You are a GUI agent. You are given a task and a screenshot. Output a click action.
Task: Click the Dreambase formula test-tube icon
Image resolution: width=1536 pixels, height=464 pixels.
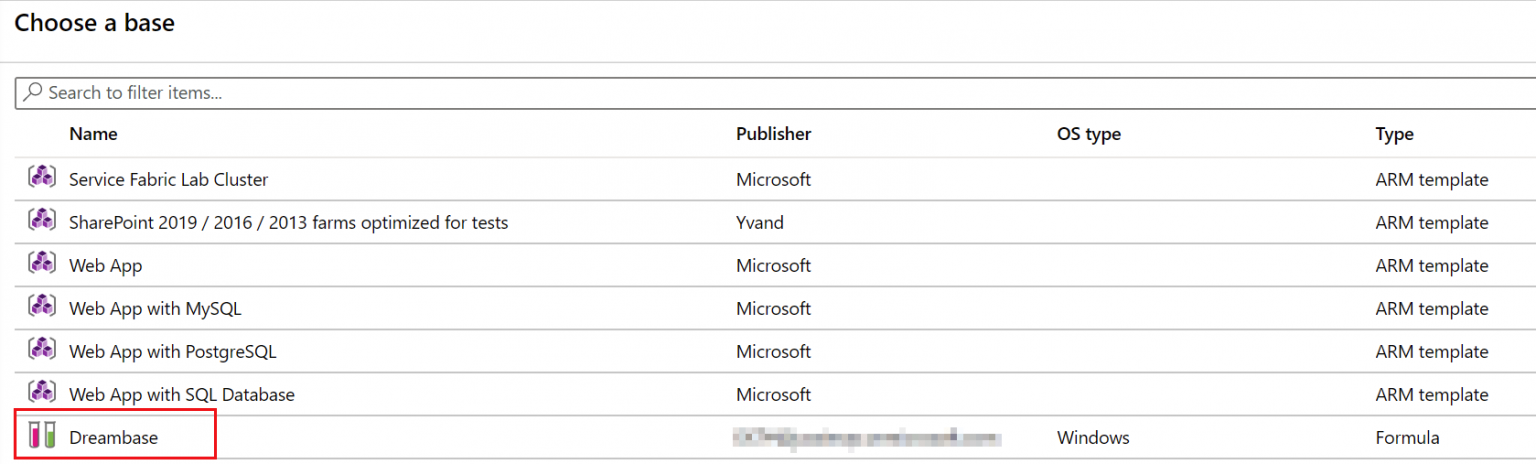(41, 436)
